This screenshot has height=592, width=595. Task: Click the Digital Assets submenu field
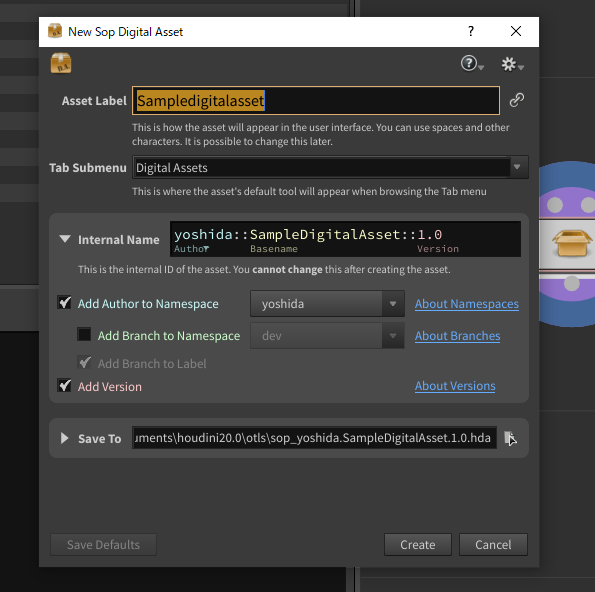321,167
